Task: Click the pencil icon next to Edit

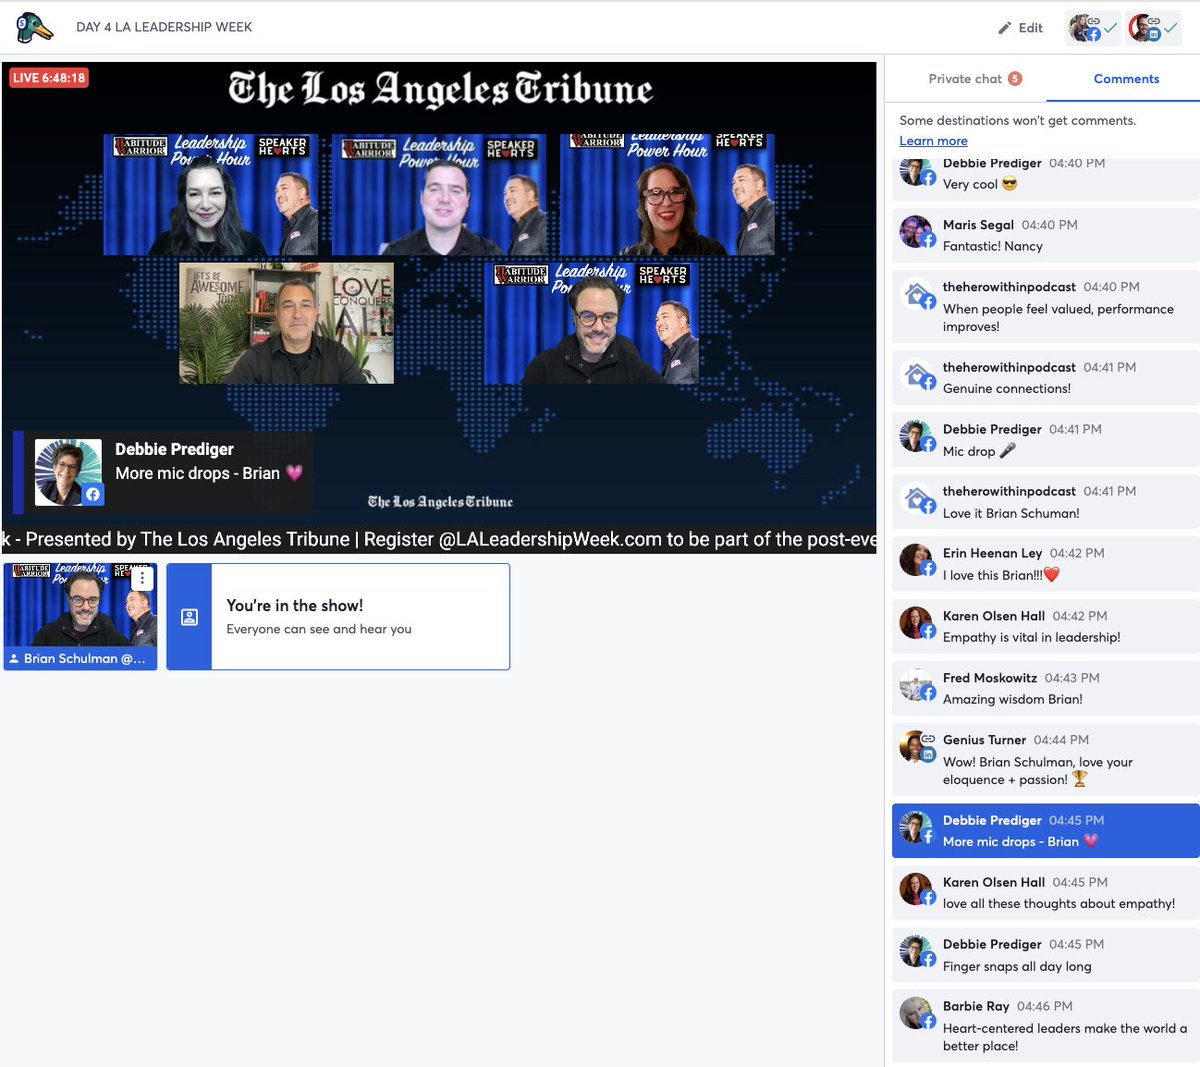Action: 1005,28
